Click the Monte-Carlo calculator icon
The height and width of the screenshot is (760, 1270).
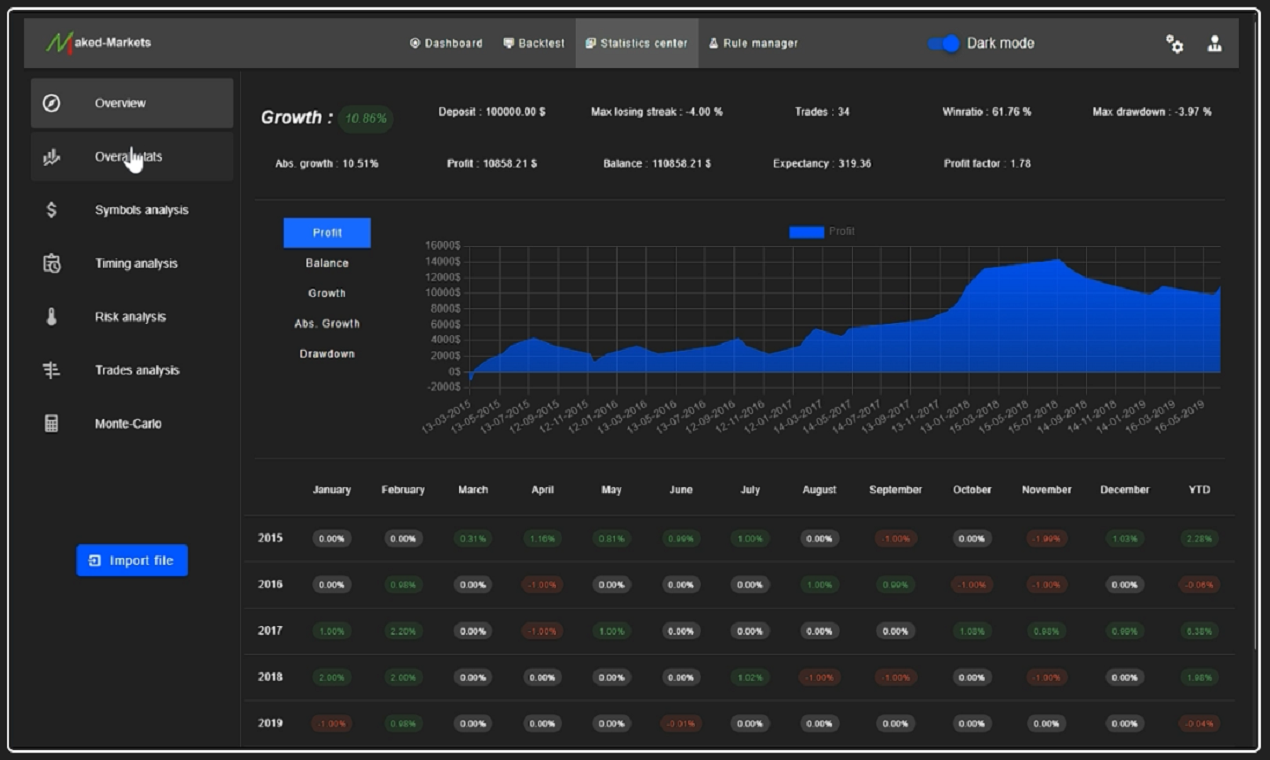(52, 424)
